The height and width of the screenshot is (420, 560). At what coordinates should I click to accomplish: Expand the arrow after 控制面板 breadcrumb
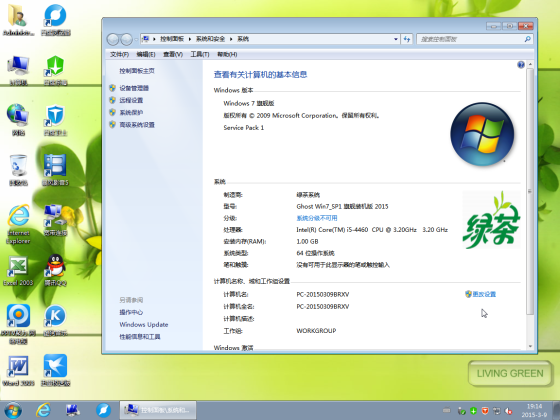(190, 39)
